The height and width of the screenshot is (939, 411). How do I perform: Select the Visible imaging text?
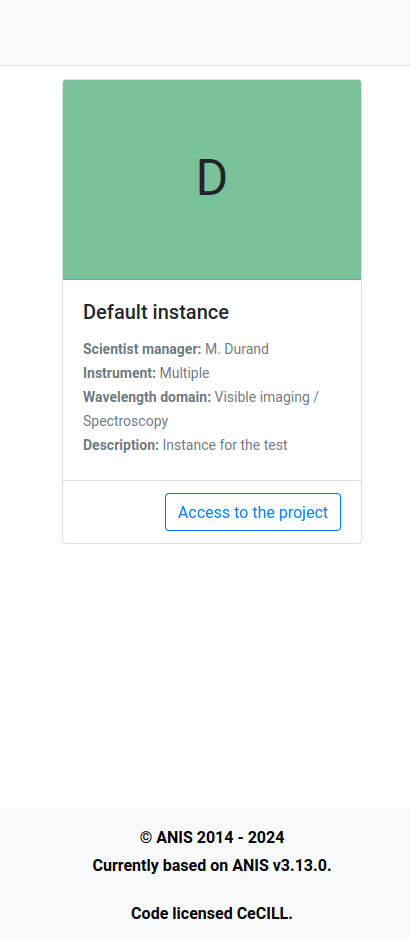262,397
